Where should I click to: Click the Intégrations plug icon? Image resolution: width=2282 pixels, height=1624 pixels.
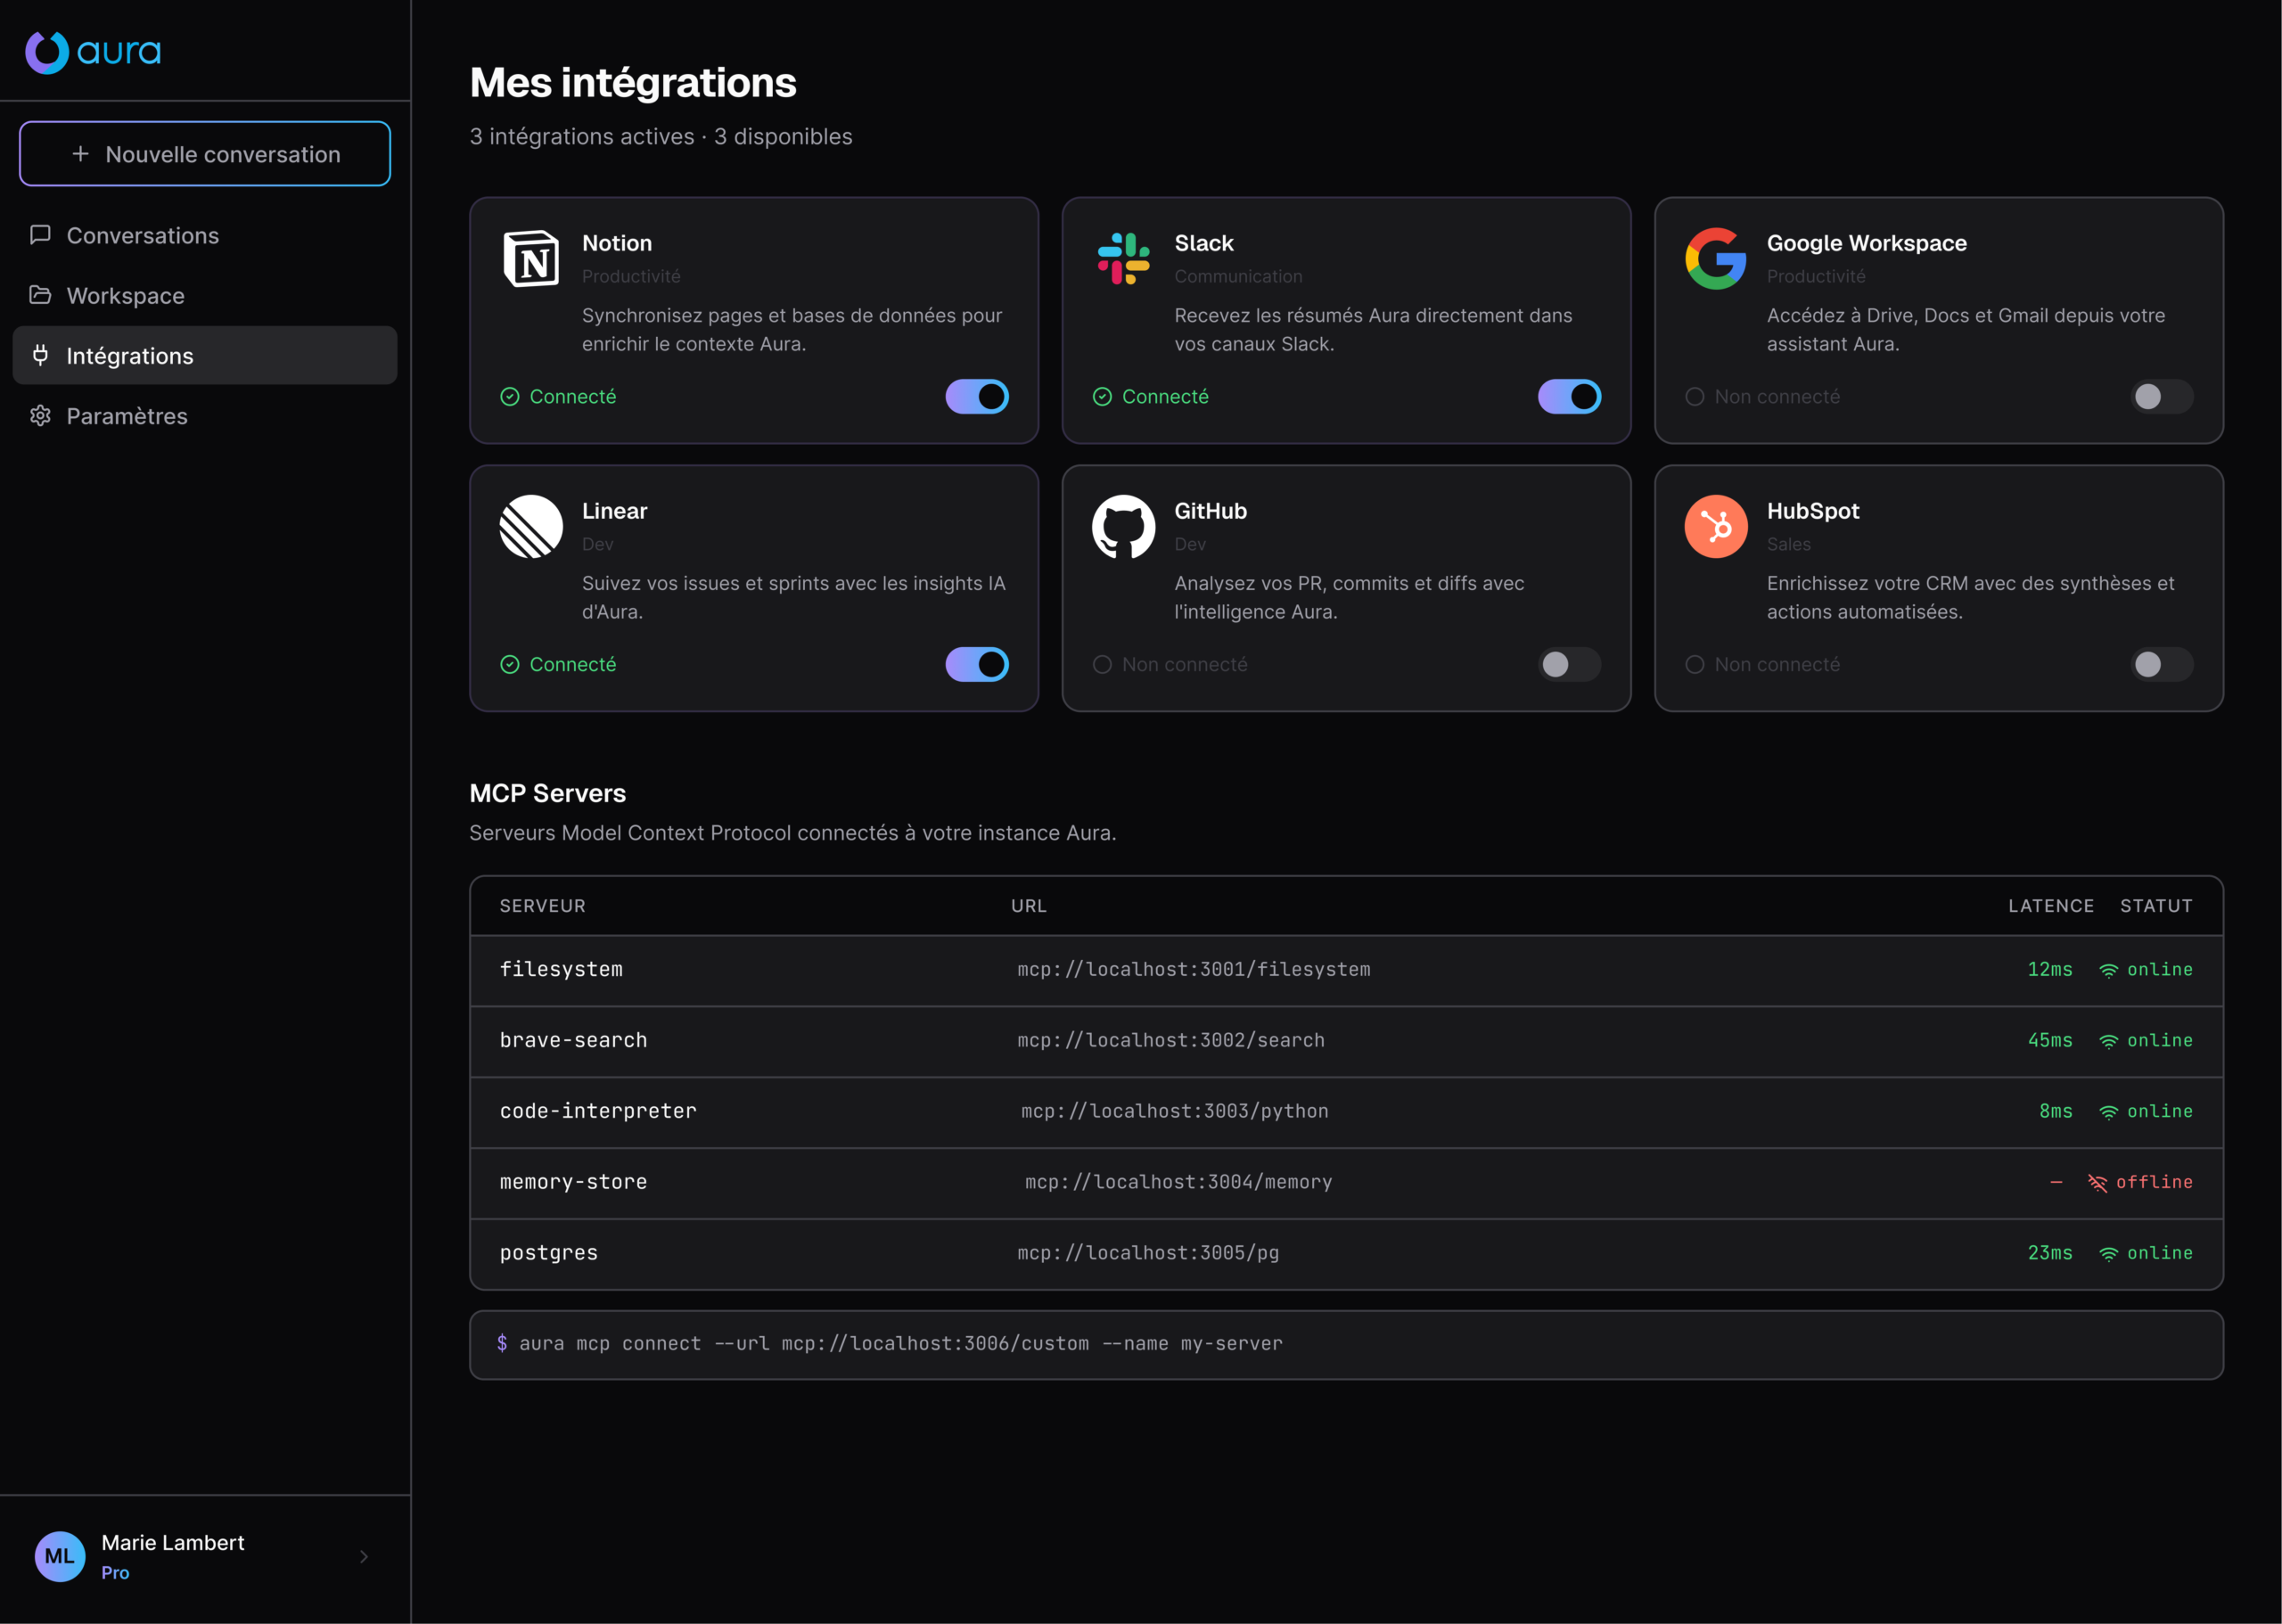(x=40, y=355)
